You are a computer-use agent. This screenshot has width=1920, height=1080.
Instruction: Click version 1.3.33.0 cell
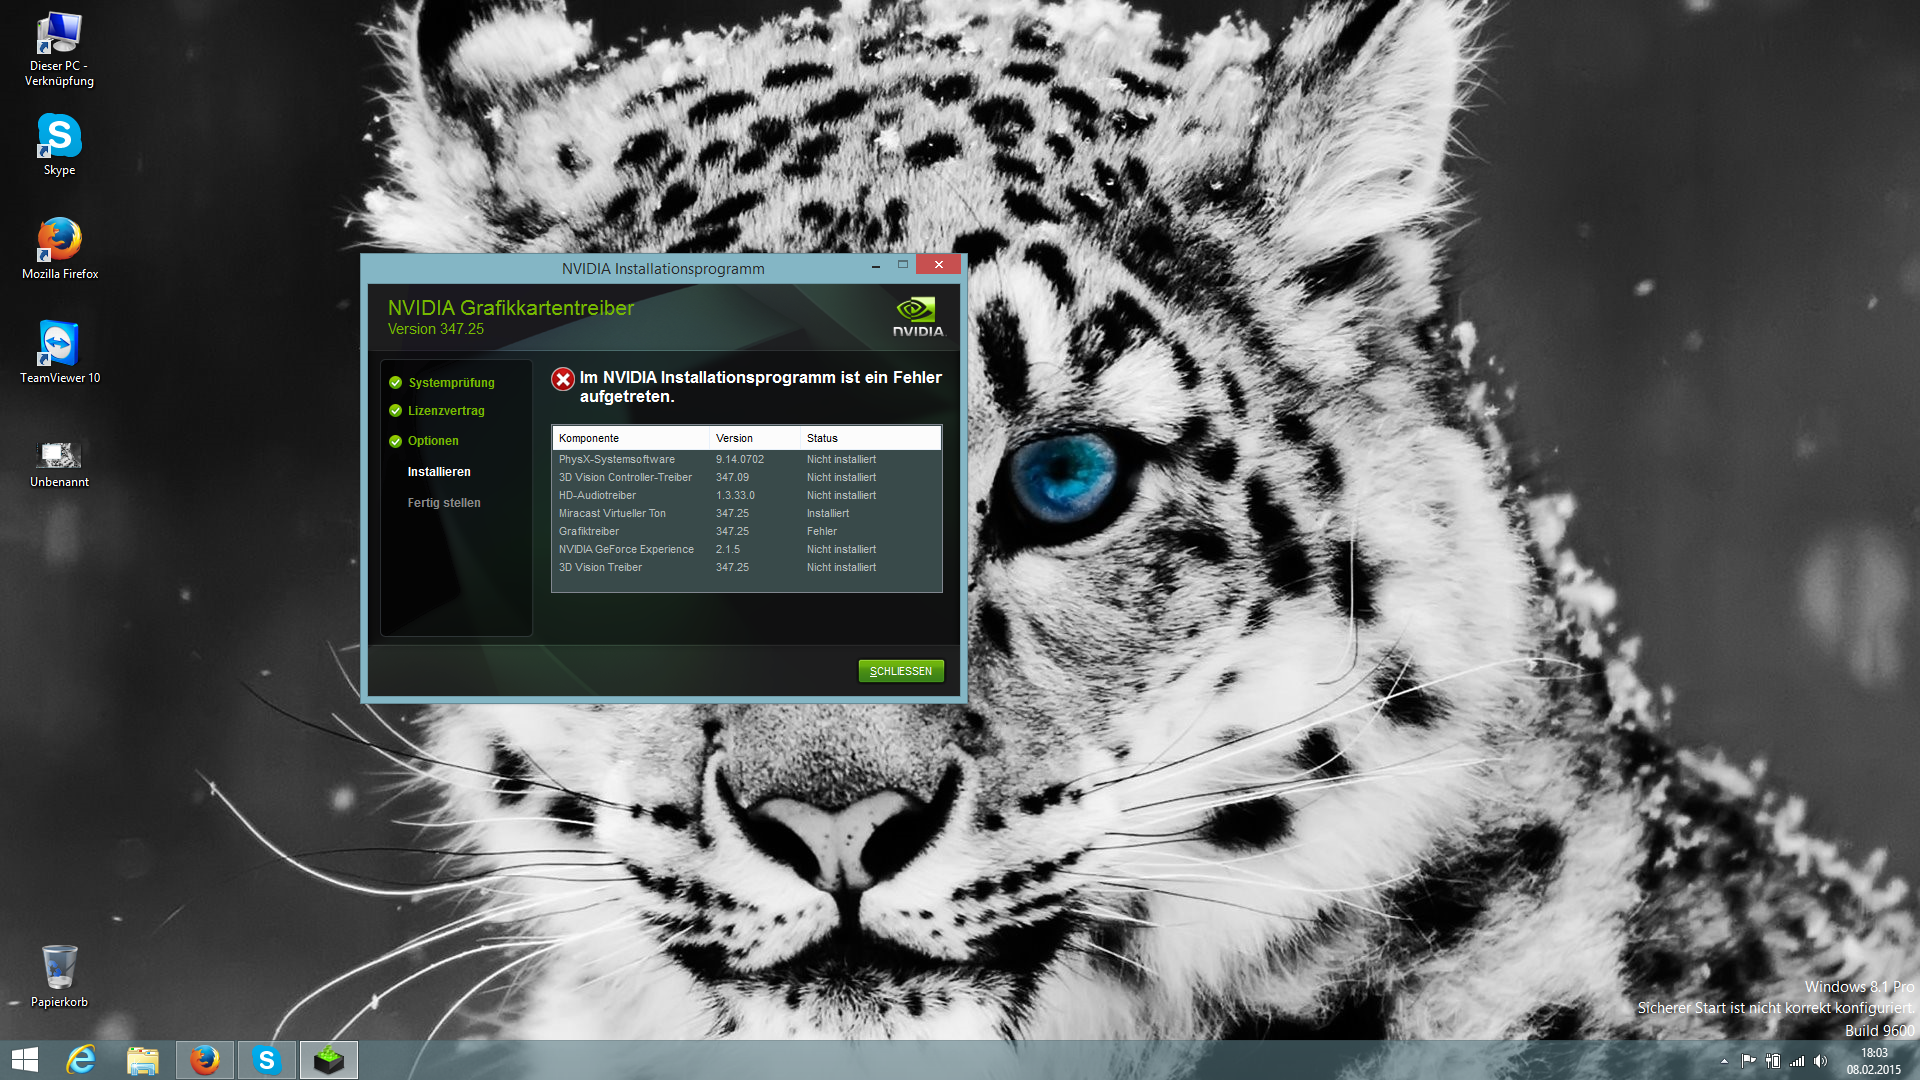[x=735, y=495]
